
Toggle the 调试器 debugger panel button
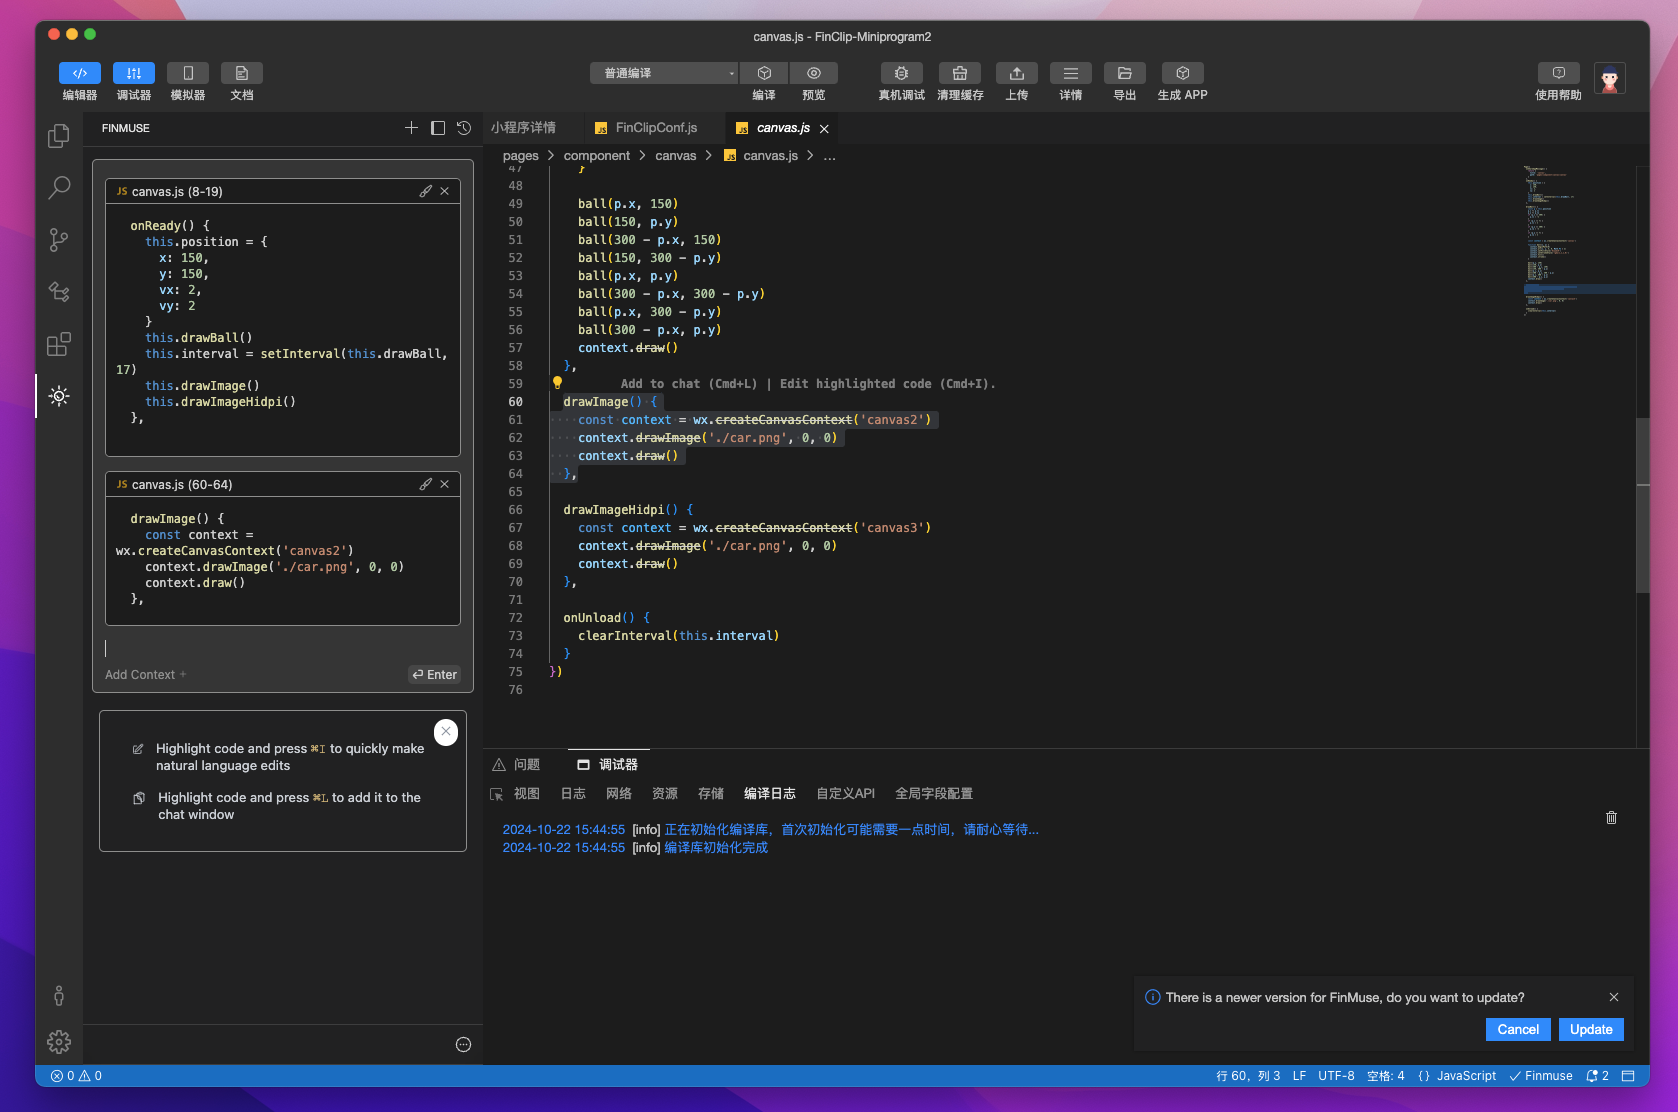133,73
